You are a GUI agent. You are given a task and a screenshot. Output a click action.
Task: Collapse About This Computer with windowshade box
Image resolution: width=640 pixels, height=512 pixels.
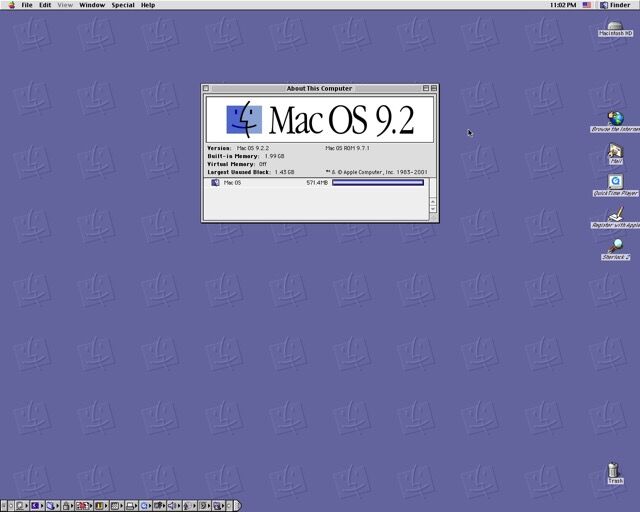pos(433,88)
